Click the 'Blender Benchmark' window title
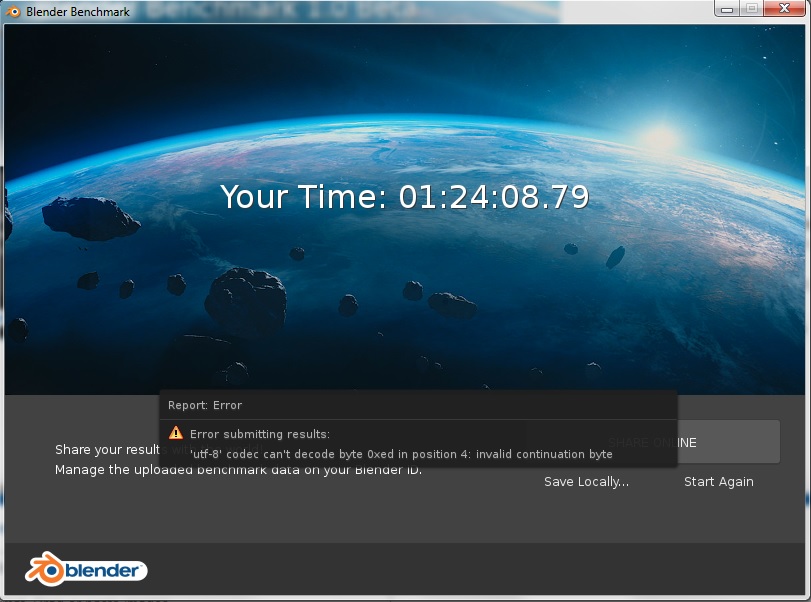 pyautogui.click(x=78, y=11)
